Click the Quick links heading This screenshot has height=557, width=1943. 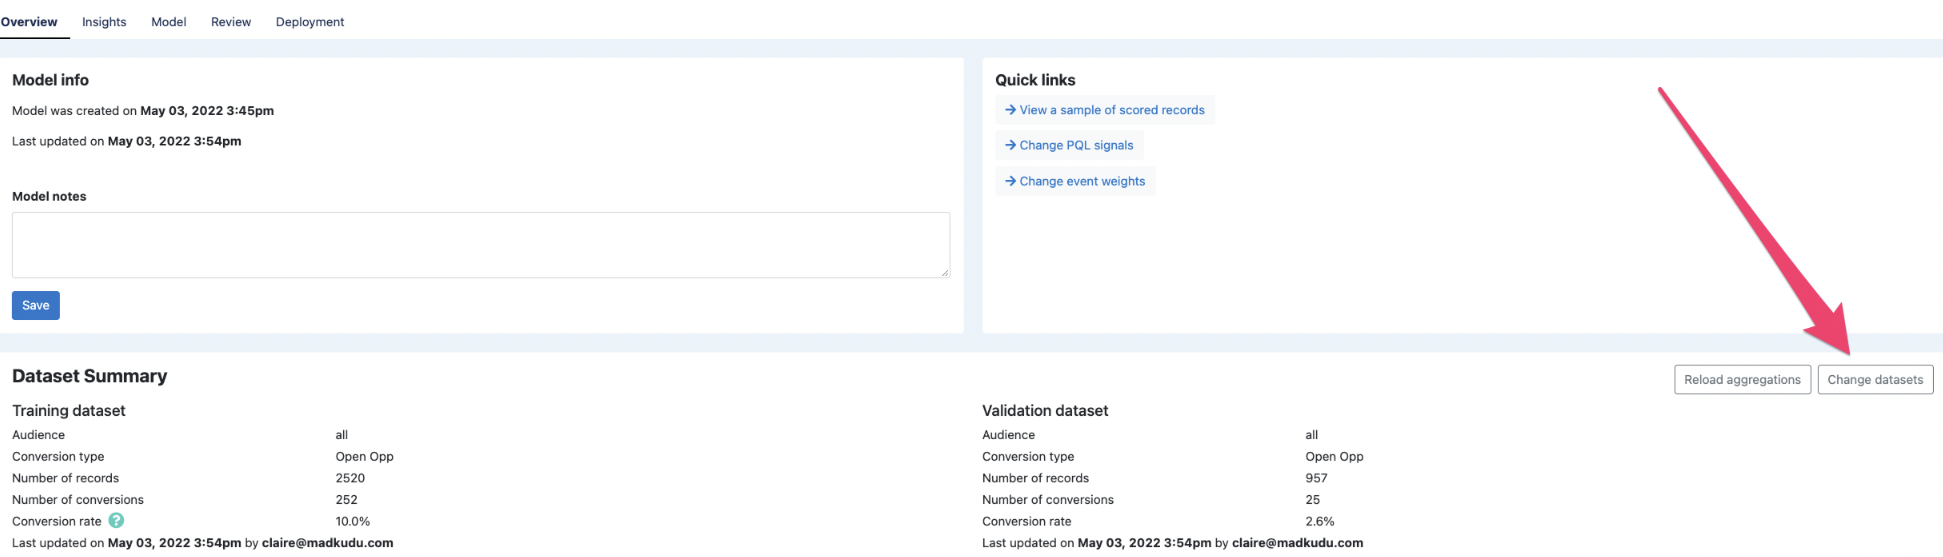click(1035, 80)
